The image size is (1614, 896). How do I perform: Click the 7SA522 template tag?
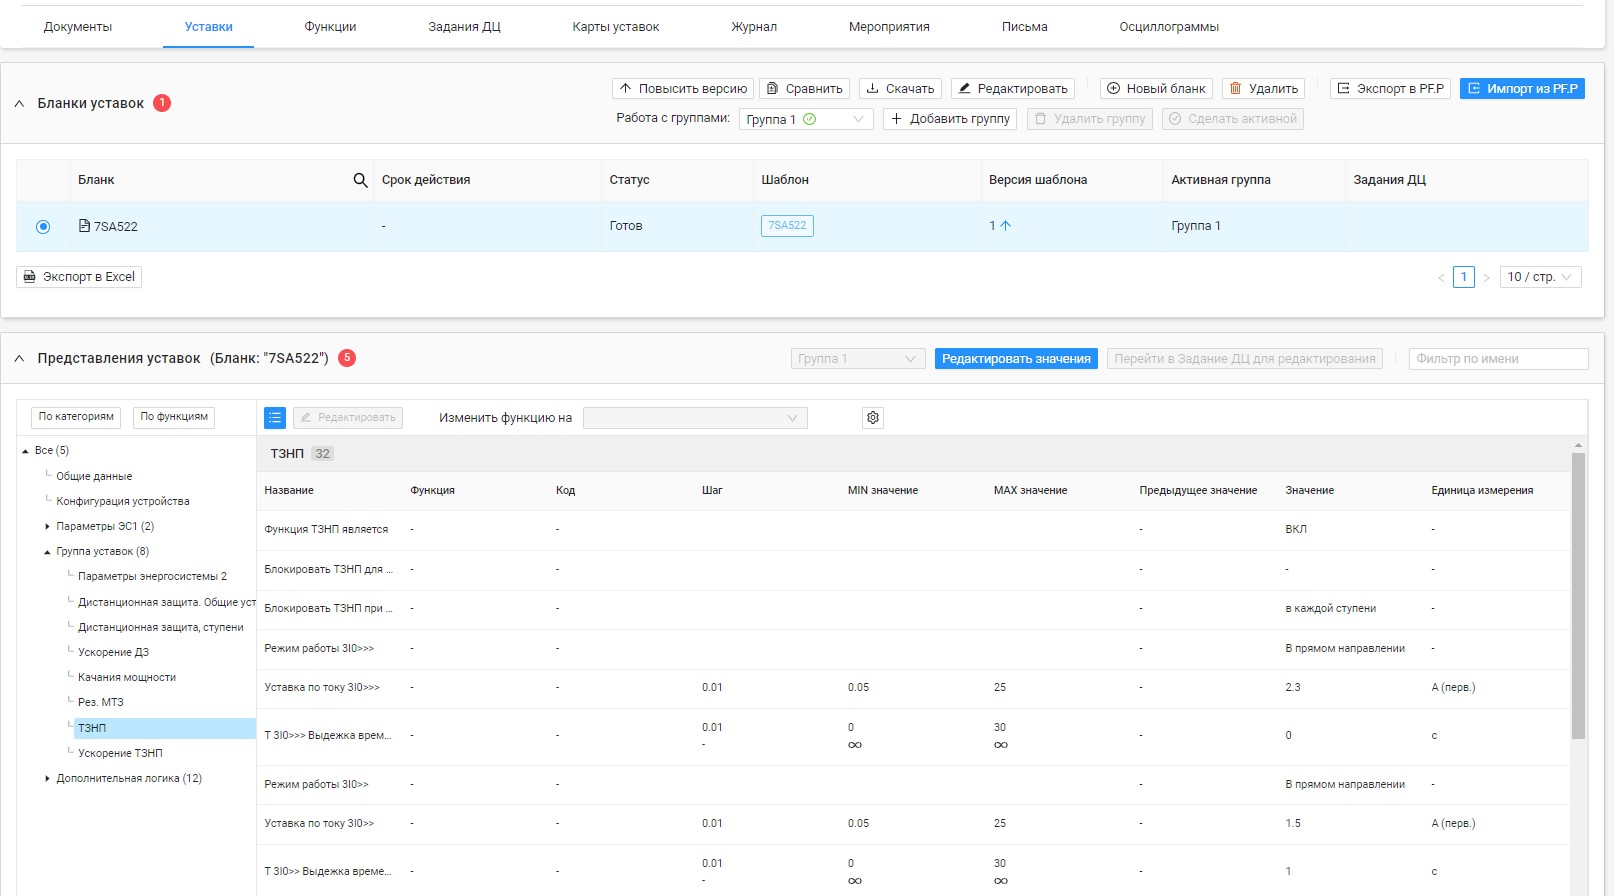point(787,226)
